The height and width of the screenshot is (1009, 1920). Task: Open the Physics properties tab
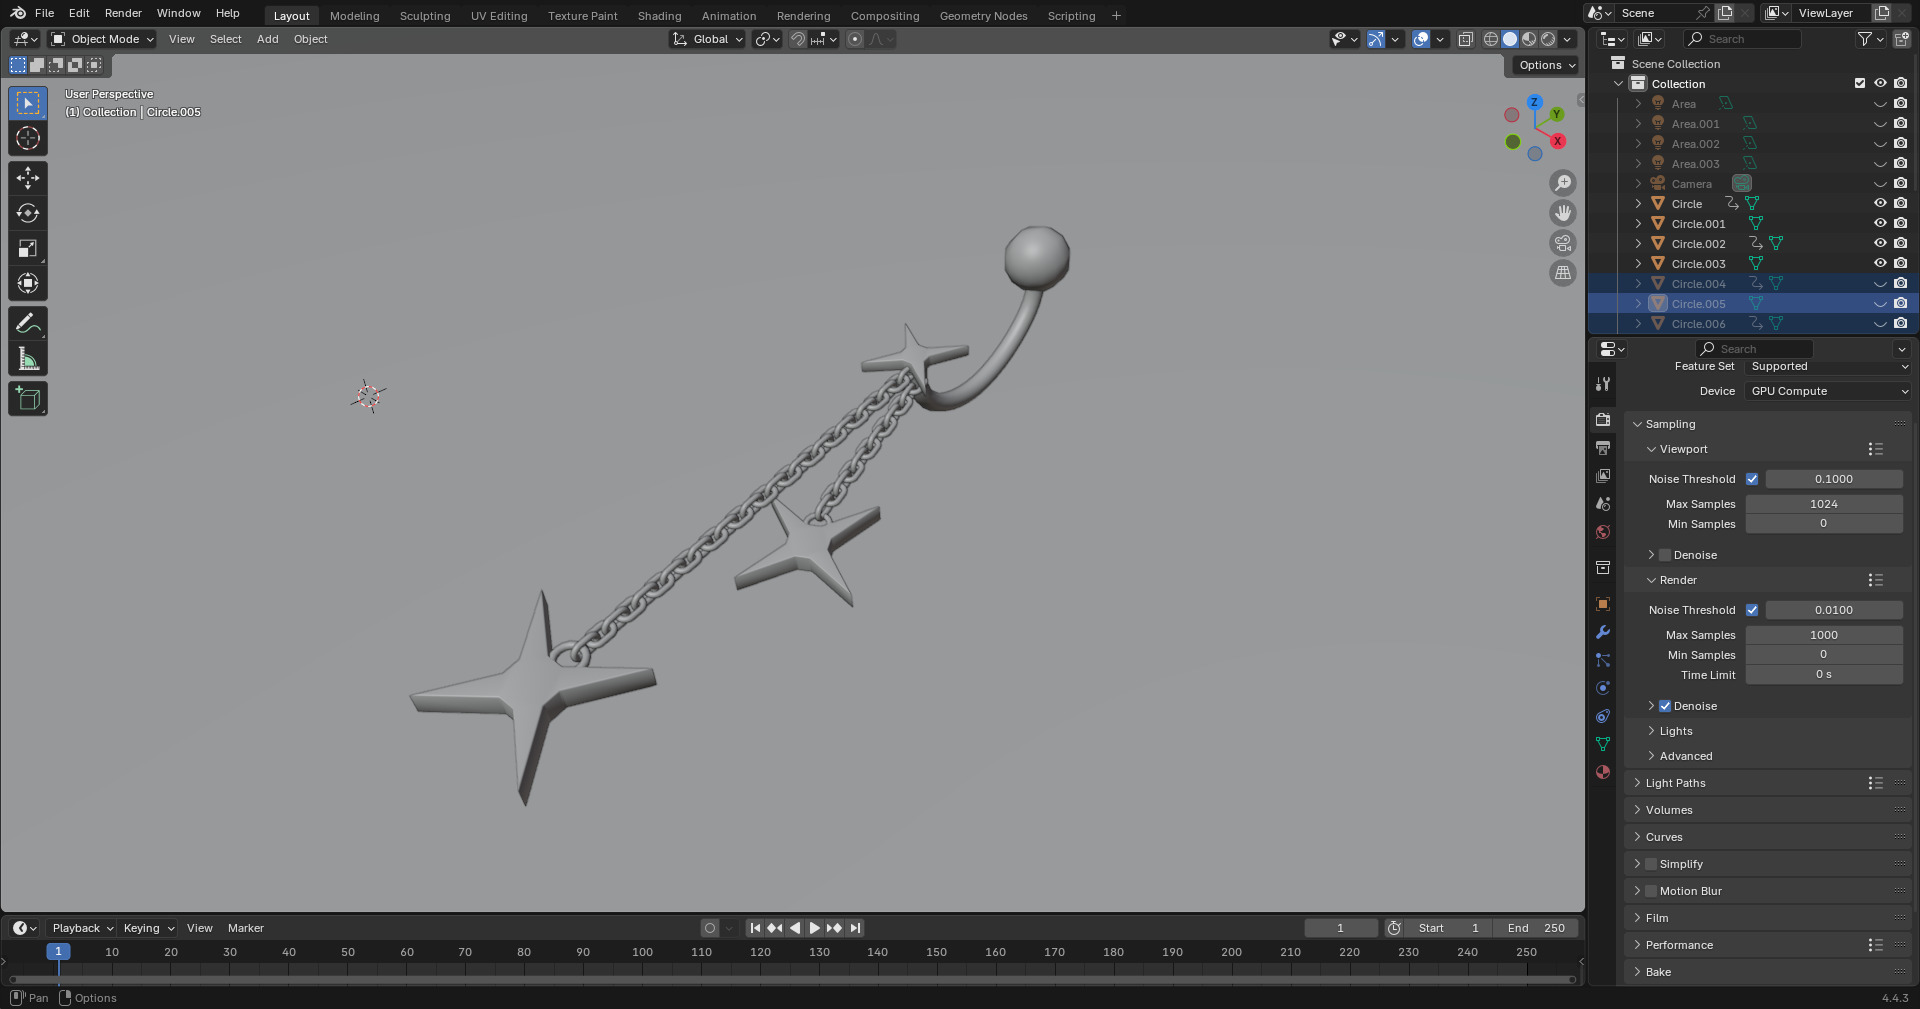click(x=1603, y=688)
